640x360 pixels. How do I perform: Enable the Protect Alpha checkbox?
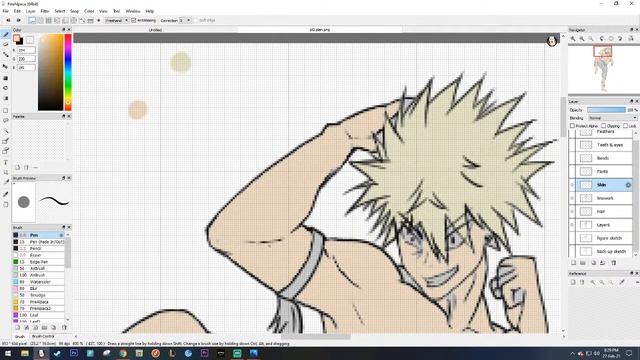pyautogui.click(x=572, y=126)
